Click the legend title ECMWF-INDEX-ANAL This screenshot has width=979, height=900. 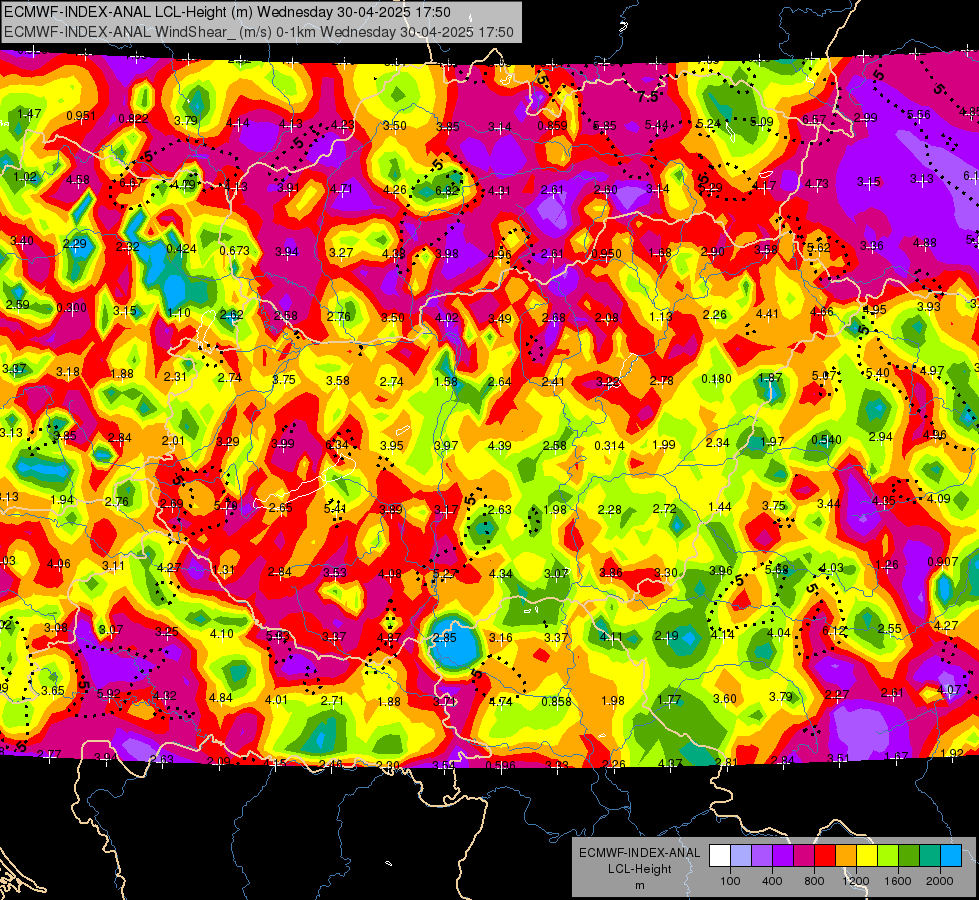(639, 853)
